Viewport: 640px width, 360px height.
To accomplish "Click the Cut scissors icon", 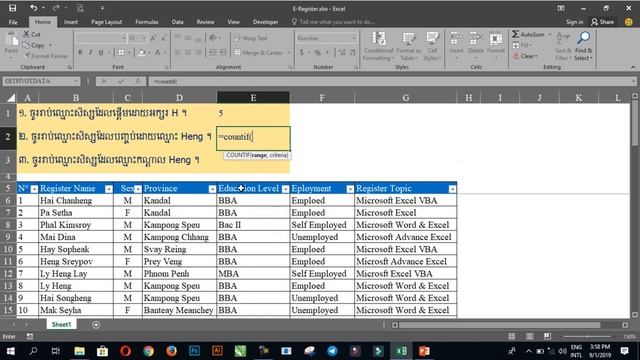I will click(26, 34).
